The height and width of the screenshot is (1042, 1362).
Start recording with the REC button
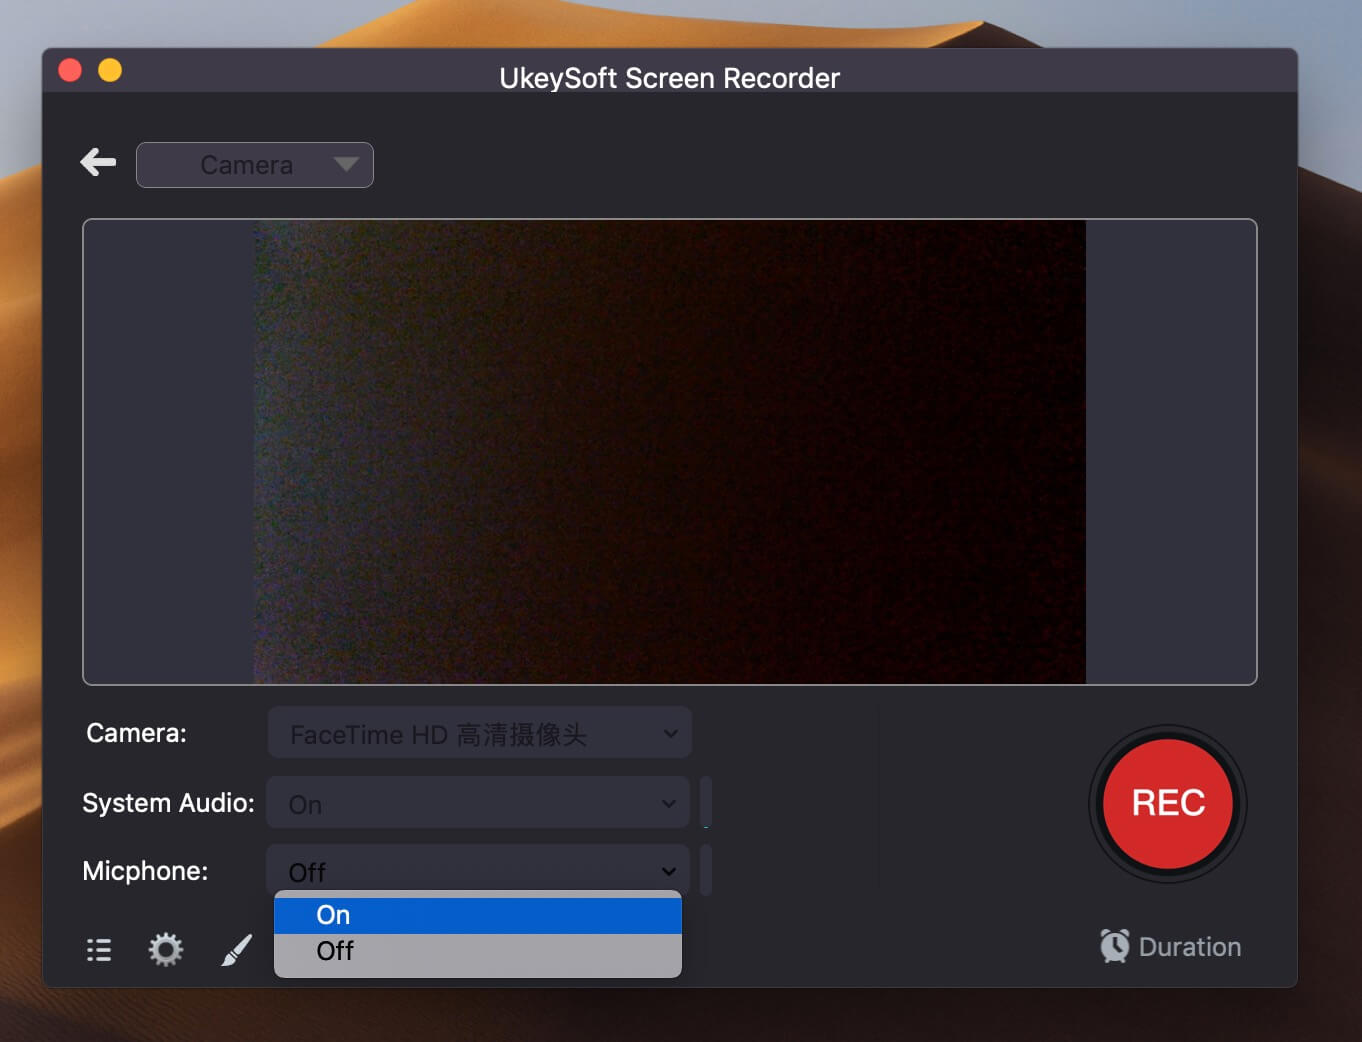coord(1167,804)
